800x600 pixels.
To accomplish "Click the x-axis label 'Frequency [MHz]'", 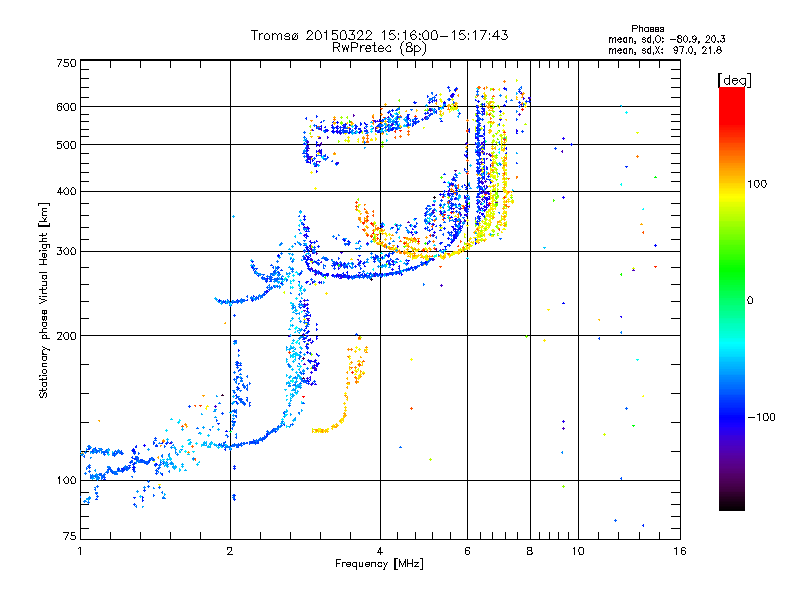I will pyautogui.click(x=379, y=564).
